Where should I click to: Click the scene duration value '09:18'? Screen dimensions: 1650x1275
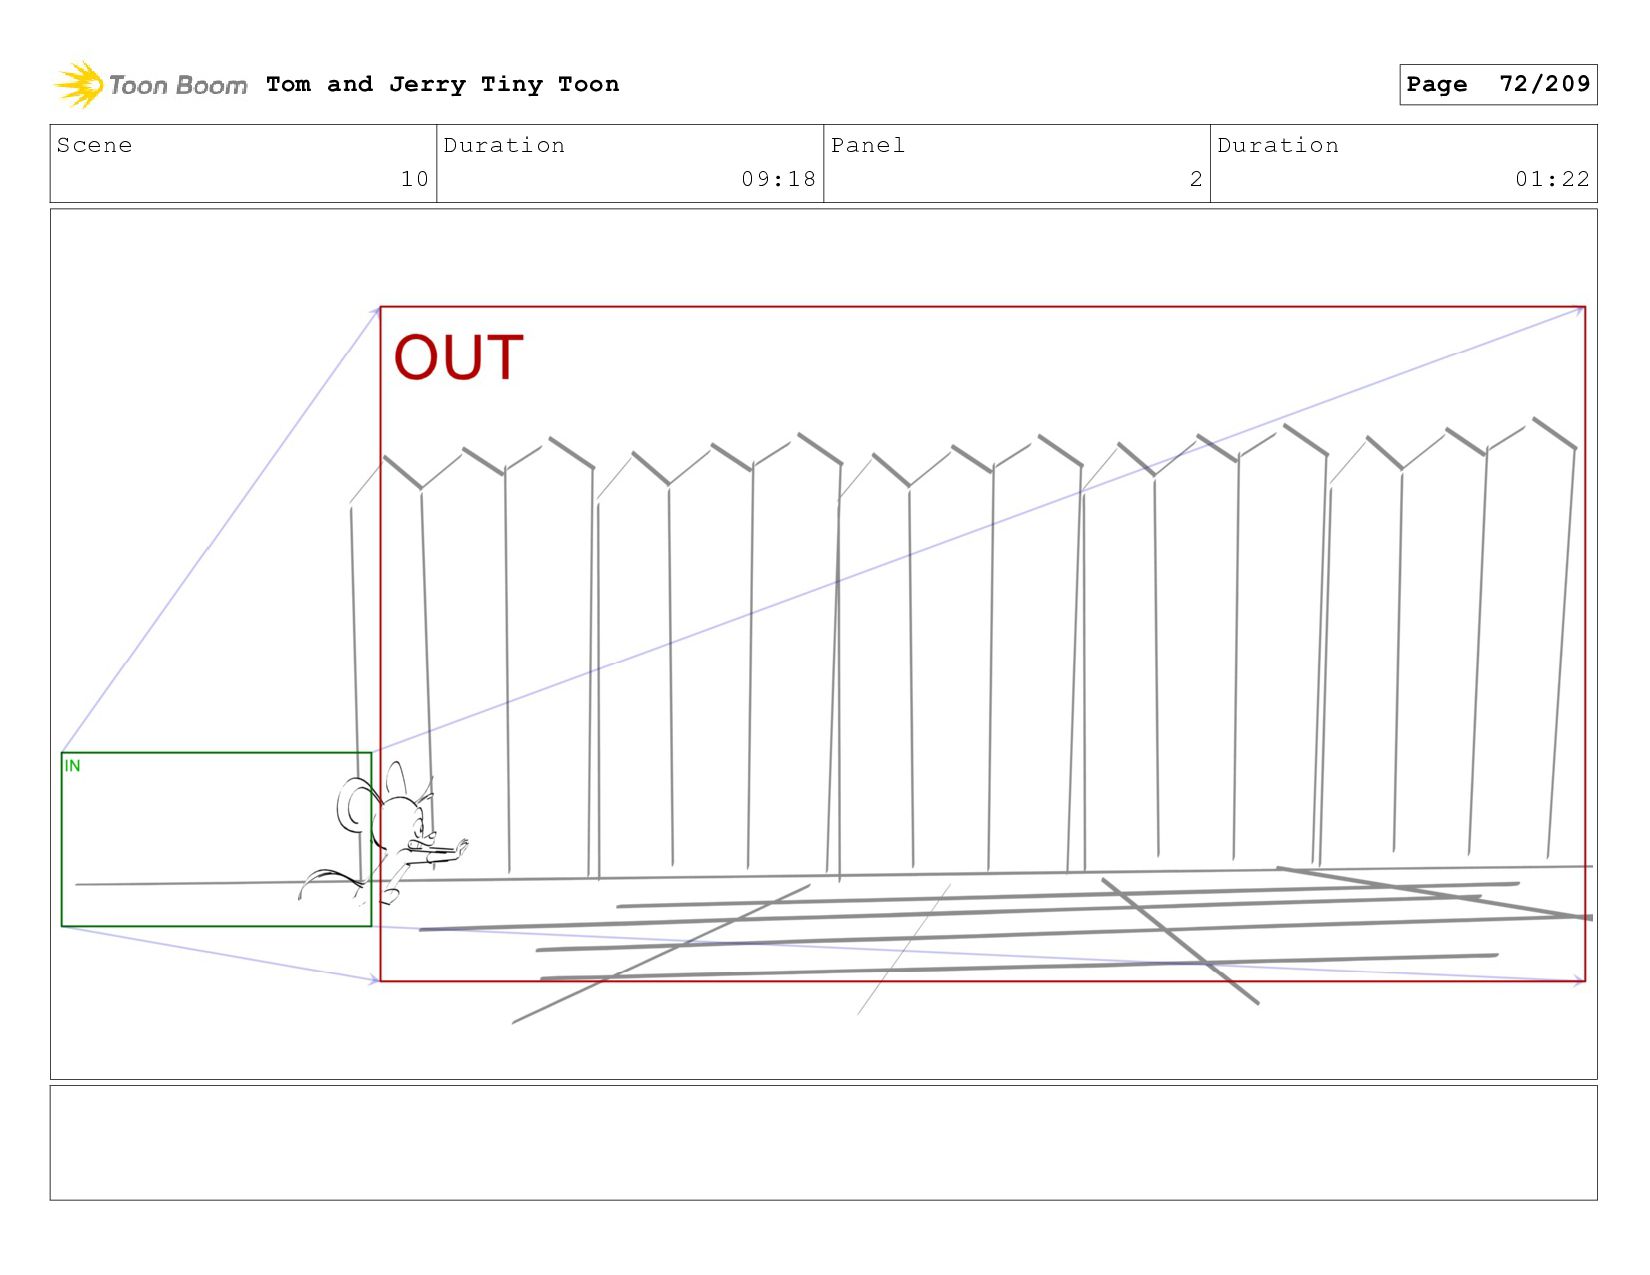click(778, 179)
